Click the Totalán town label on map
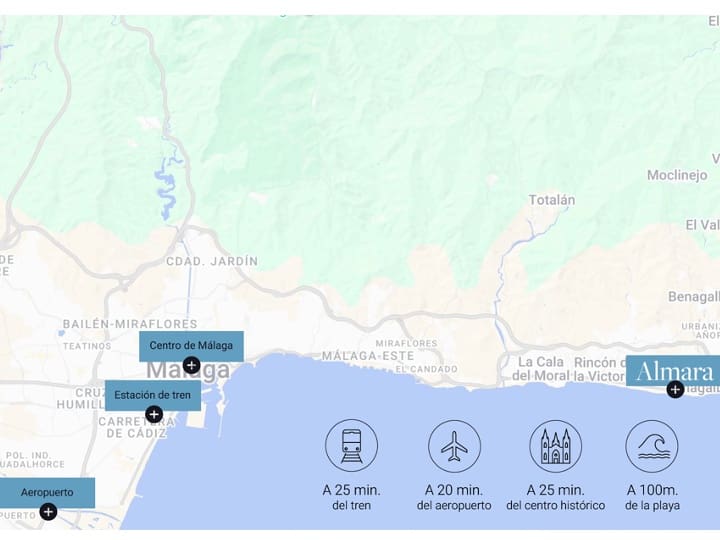This screenshot has width=720, height=540. [551, 200]
